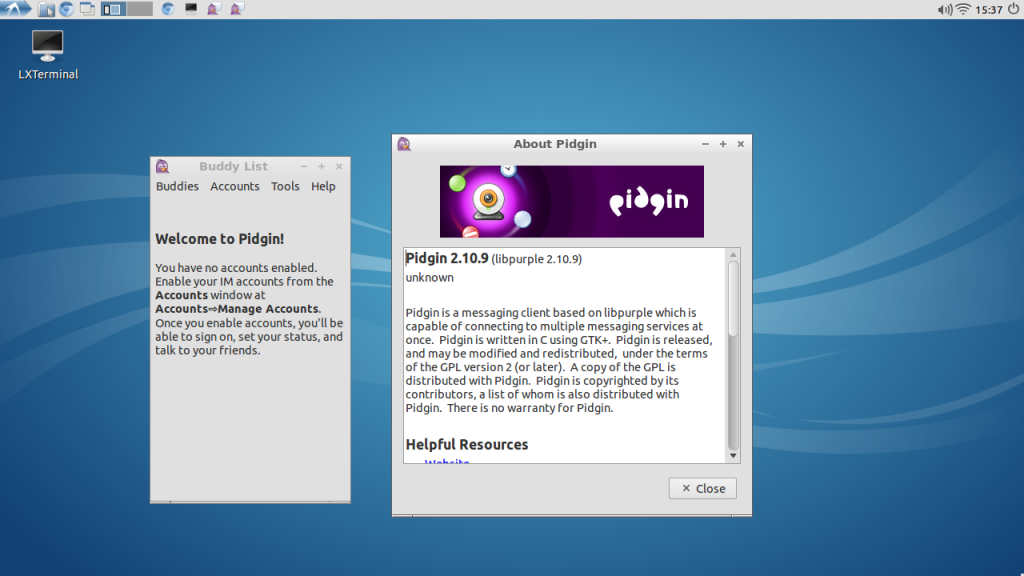The width and height of the screenshot is (1024, 576).
Task: Click the "Buddy List" window title
Action: (x=234, y=167)
